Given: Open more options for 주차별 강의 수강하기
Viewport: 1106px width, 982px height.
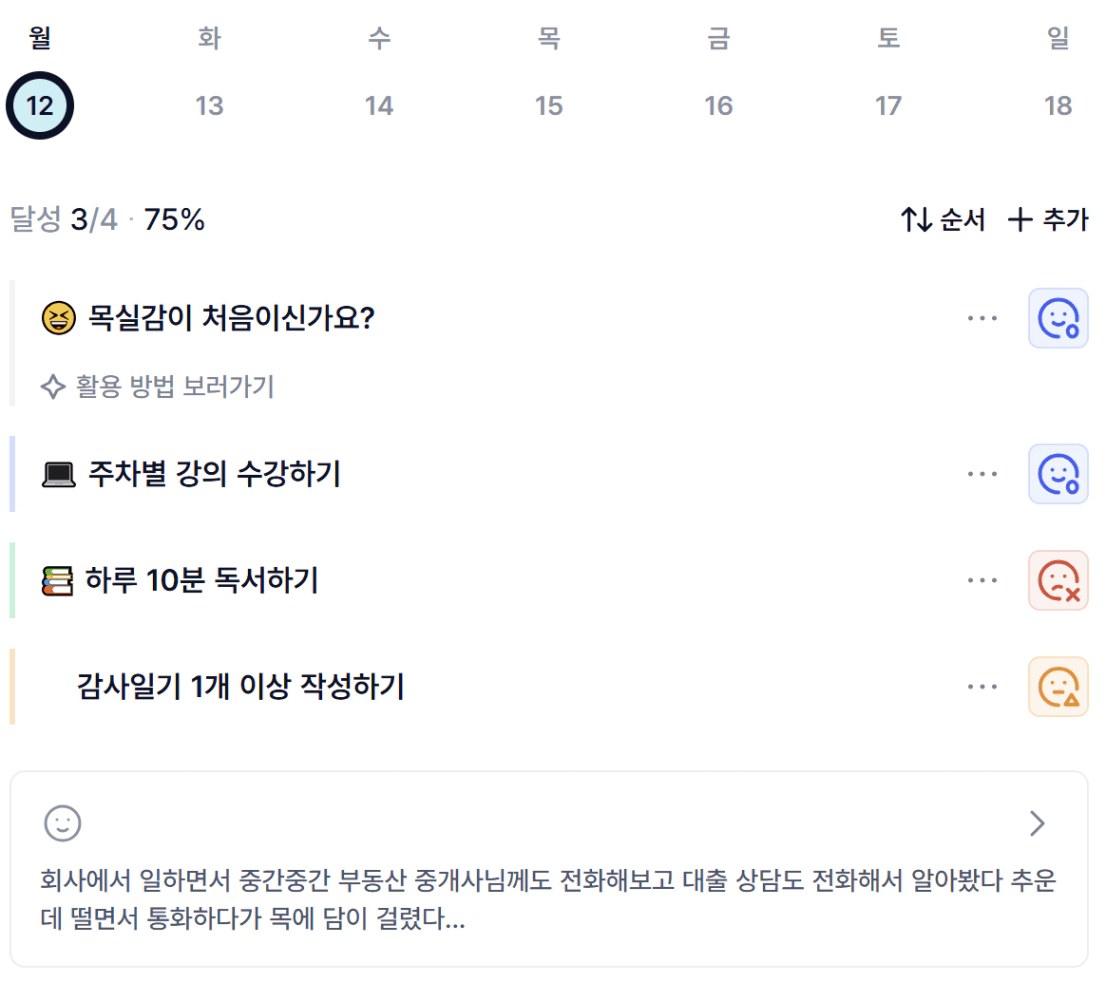Looking at the screenshot, I should point(982,474).
